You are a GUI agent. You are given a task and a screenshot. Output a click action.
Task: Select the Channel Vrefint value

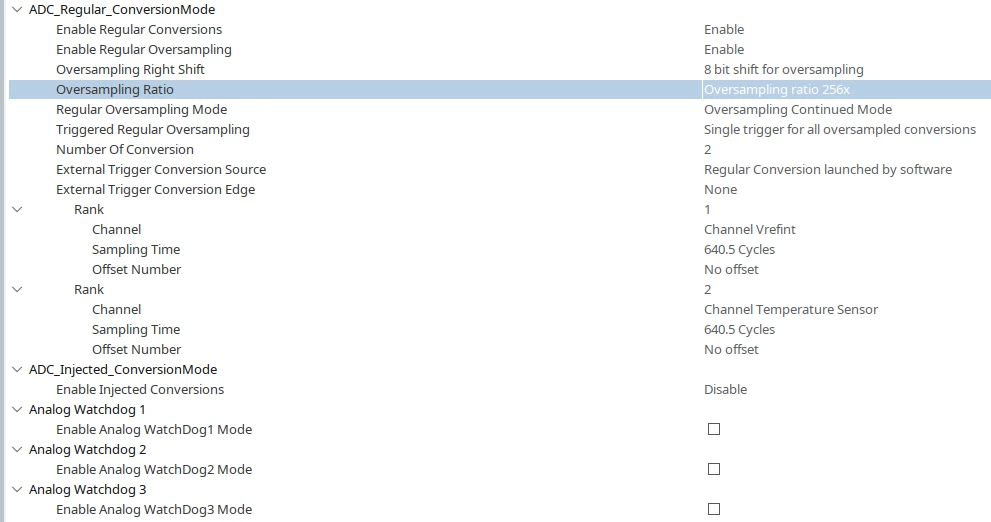tap(750, 229)
